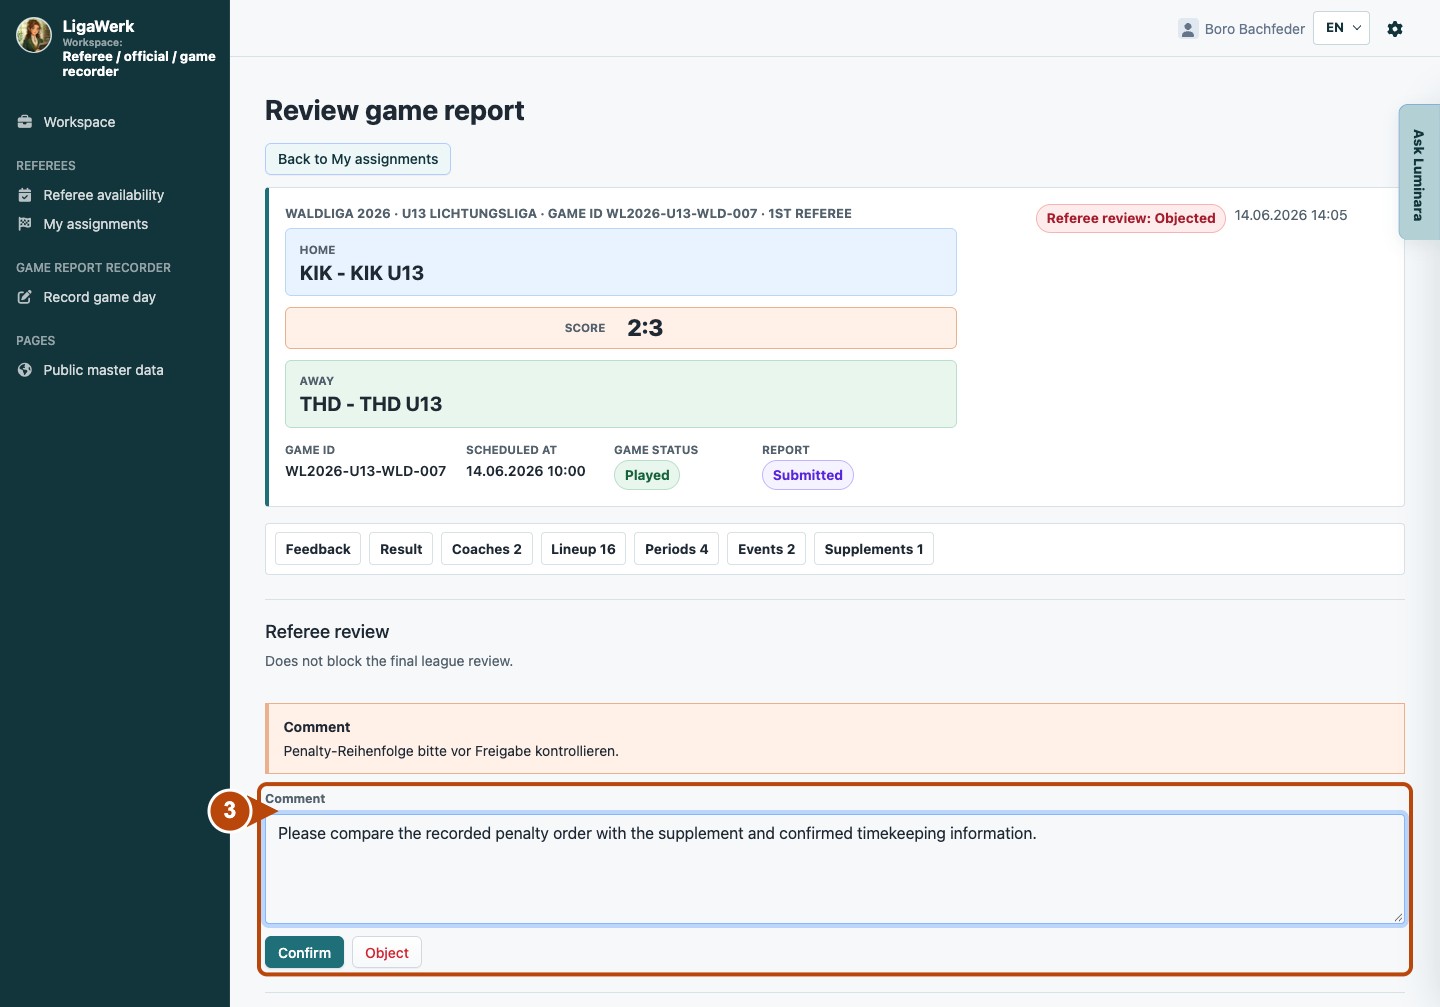Click the Workspace briefcase icon
1440x1007 pixels.
tap(25, 122)
